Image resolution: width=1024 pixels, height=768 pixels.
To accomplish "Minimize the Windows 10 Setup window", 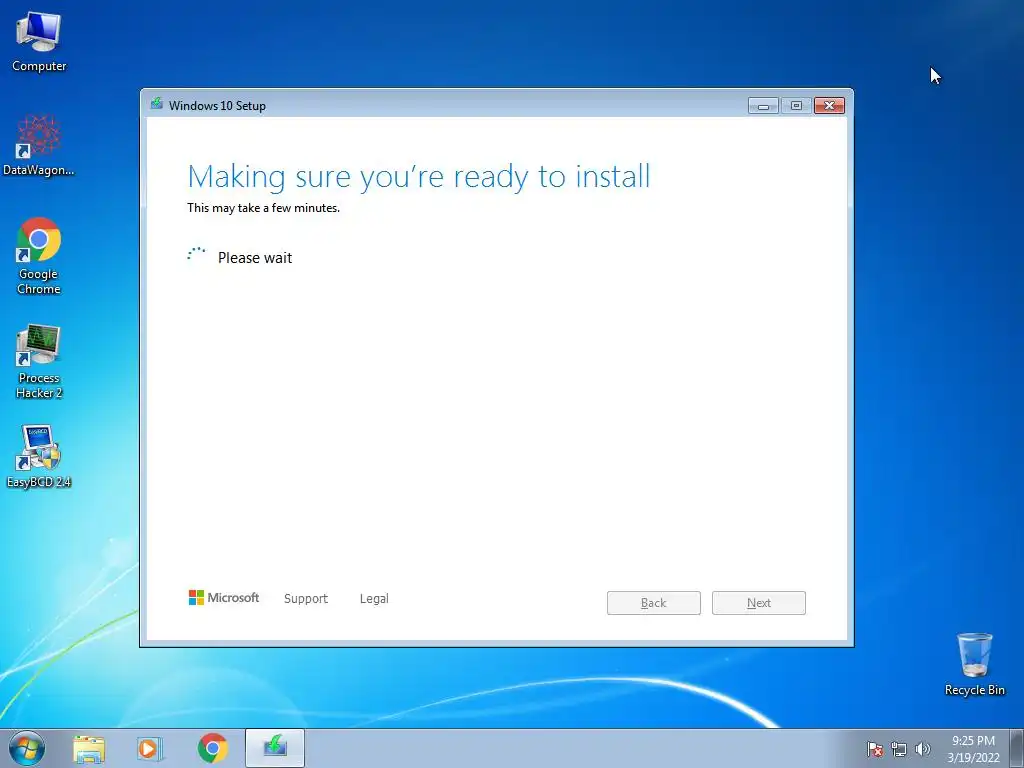I will 763,106.
